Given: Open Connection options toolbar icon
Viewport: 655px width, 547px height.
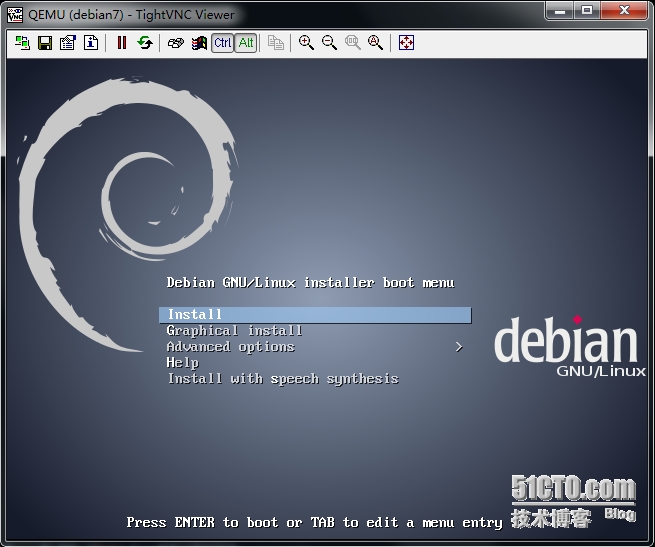Looking at the screenshot, I should [68, 43].
